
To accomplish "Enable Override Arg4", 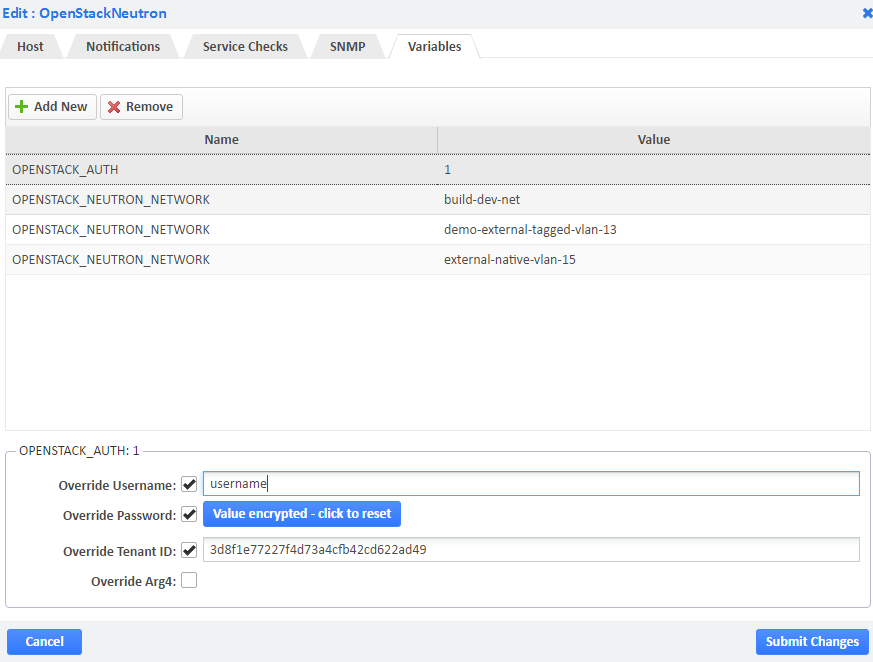I will click(x=189, y=580).
